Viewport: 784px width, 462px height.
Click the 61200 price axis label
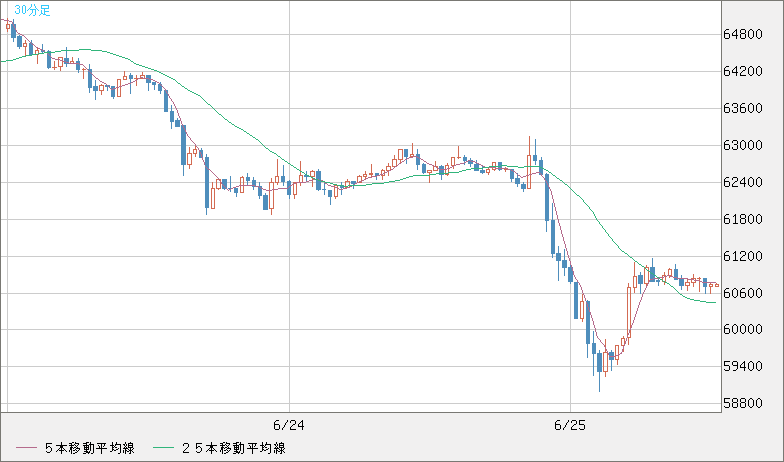[x=743, y=256]
